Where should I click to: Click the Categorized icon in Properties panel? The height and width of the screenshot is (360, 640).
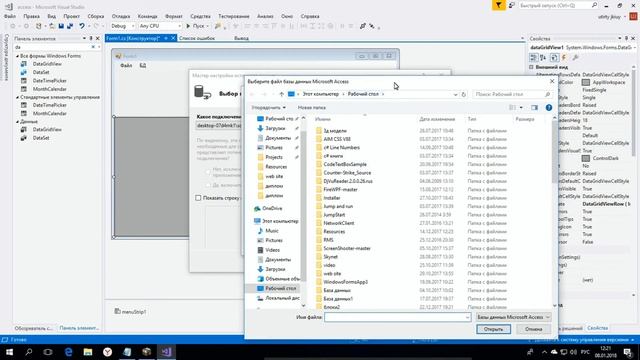click(x=533, y=58)
